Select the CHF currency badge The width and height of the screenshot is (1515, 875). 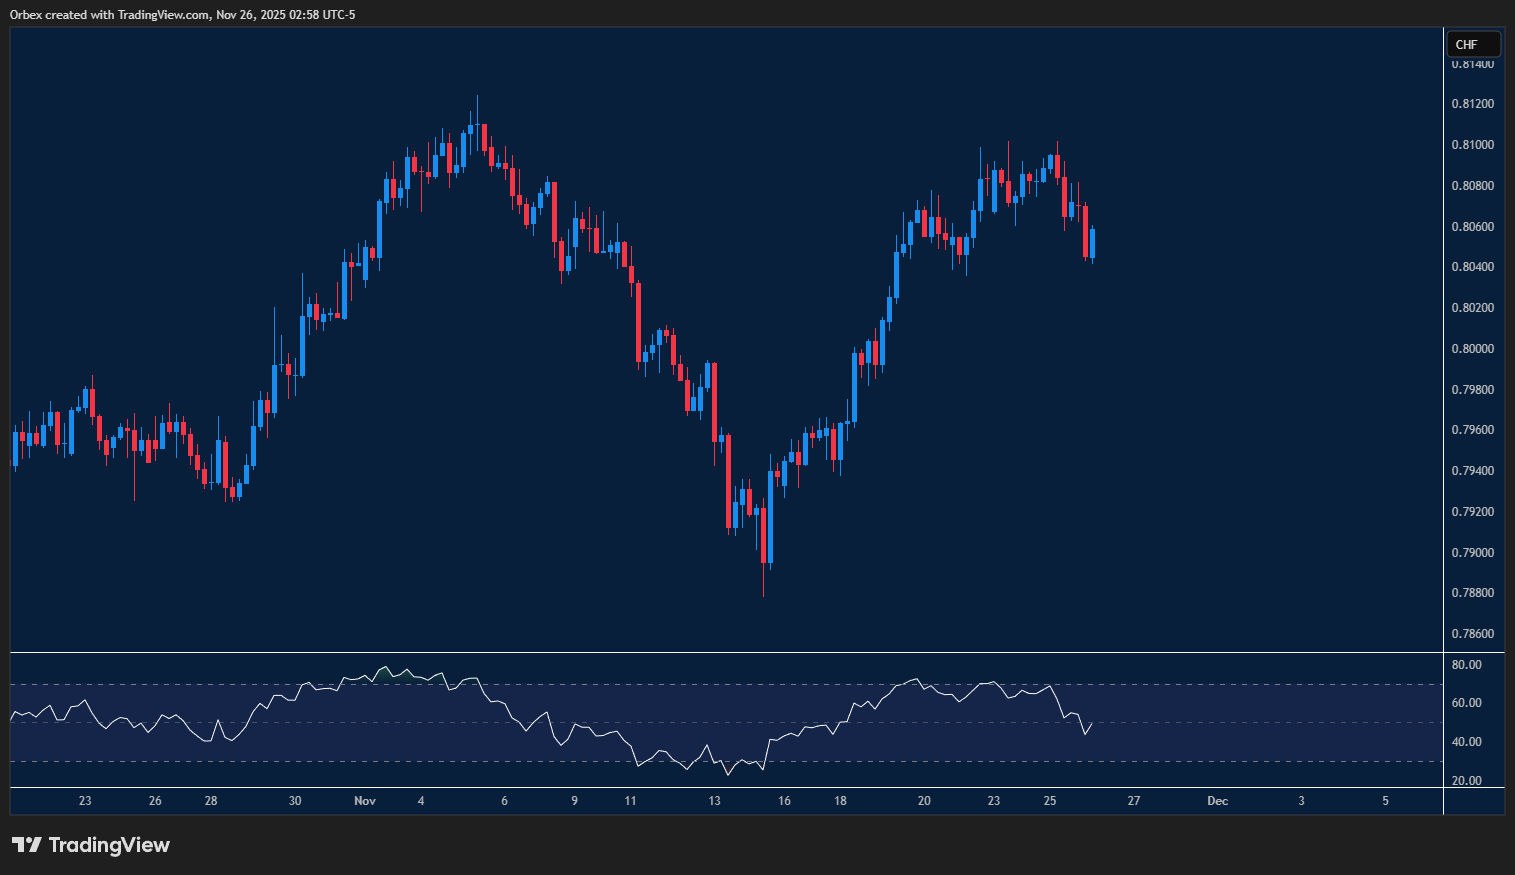[x=1472, y=44]
